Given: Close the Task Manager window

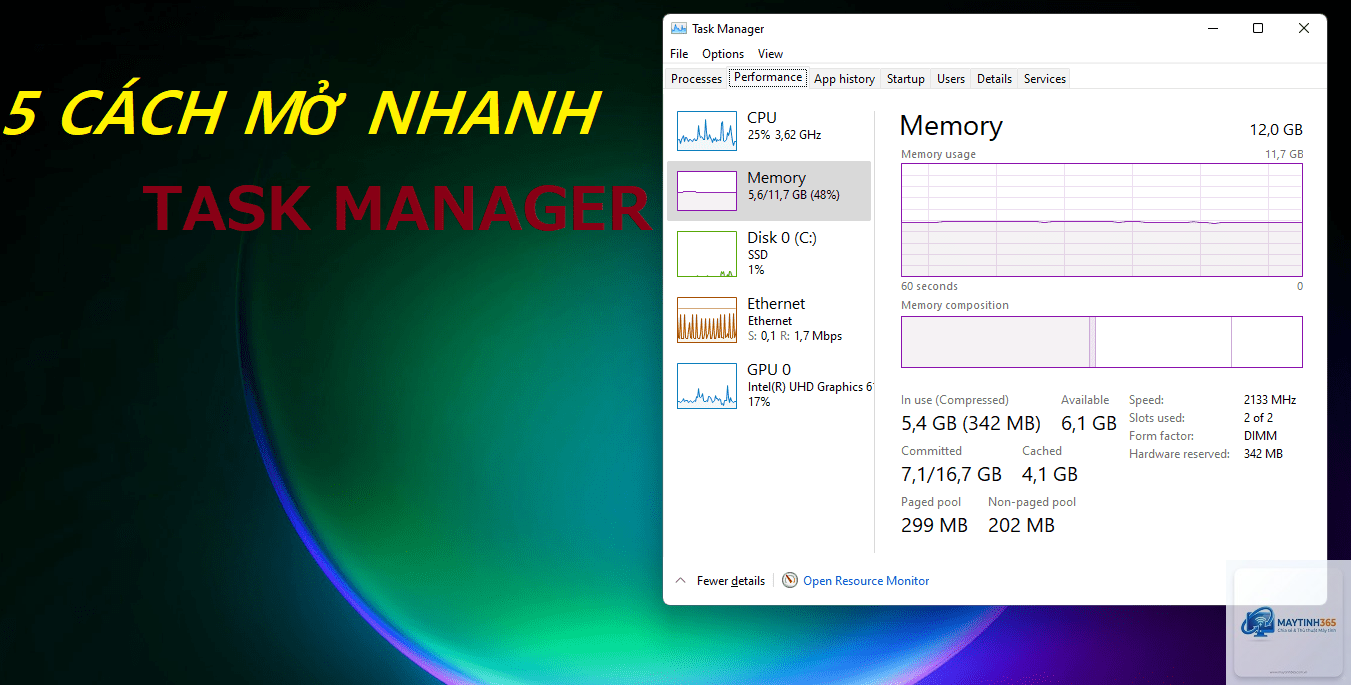Looking at the screenshot, I should (x=1304, y=29).
